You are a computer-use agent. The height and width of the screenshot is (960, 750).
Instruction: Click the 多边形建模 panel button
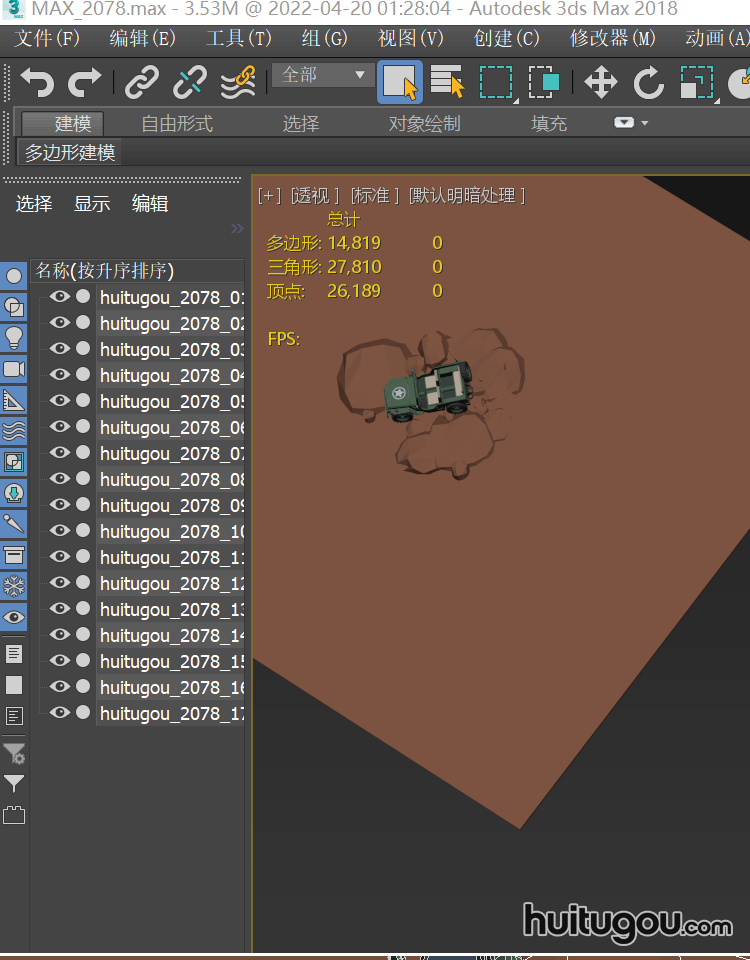pyautogui.click(x=70, y=153)
